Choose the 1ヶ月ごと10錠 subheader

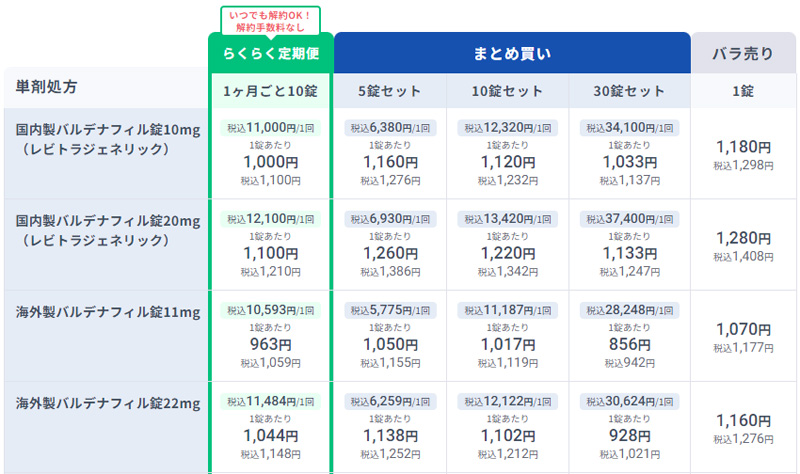click(269, 91)
